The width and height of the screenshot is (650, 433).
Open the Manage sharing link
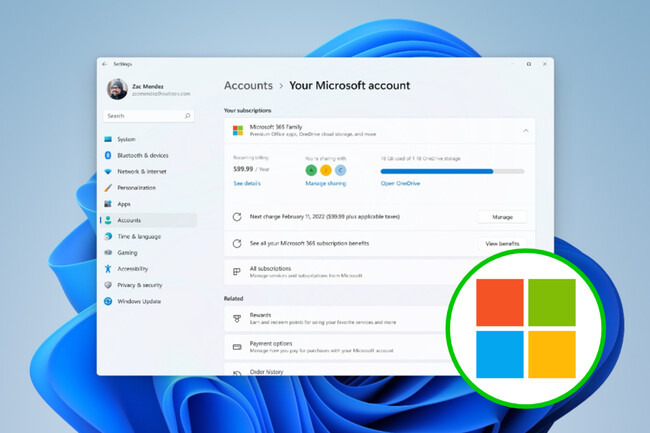point(325,184)
